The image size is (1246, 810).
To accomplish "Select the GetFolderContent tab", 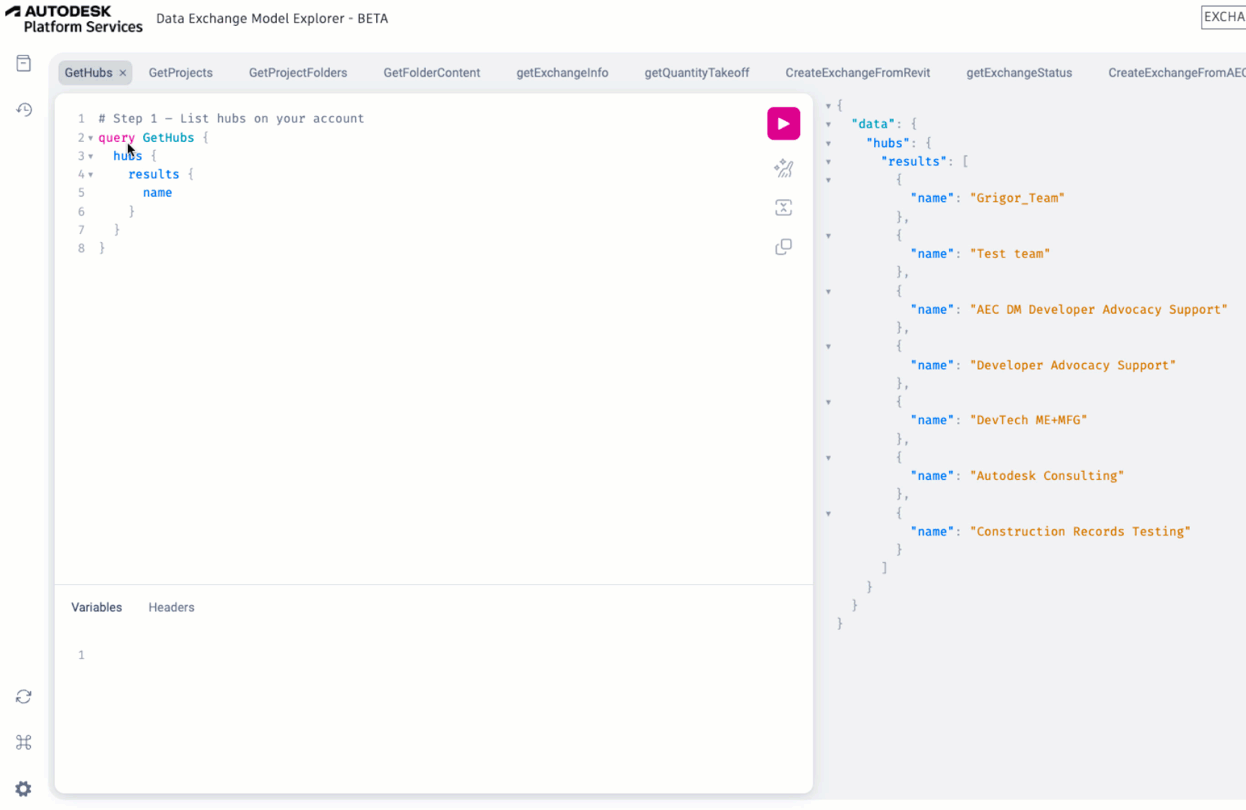I will pos(432,73).
